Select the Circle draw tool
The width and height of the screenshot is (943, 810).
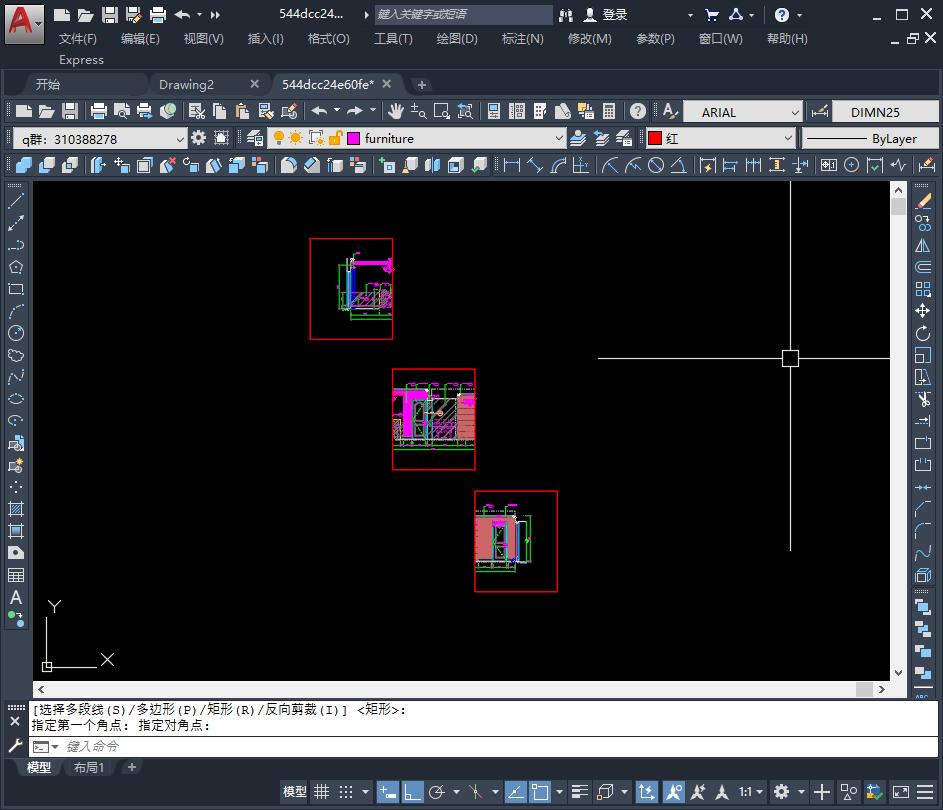tap(16, 333)
